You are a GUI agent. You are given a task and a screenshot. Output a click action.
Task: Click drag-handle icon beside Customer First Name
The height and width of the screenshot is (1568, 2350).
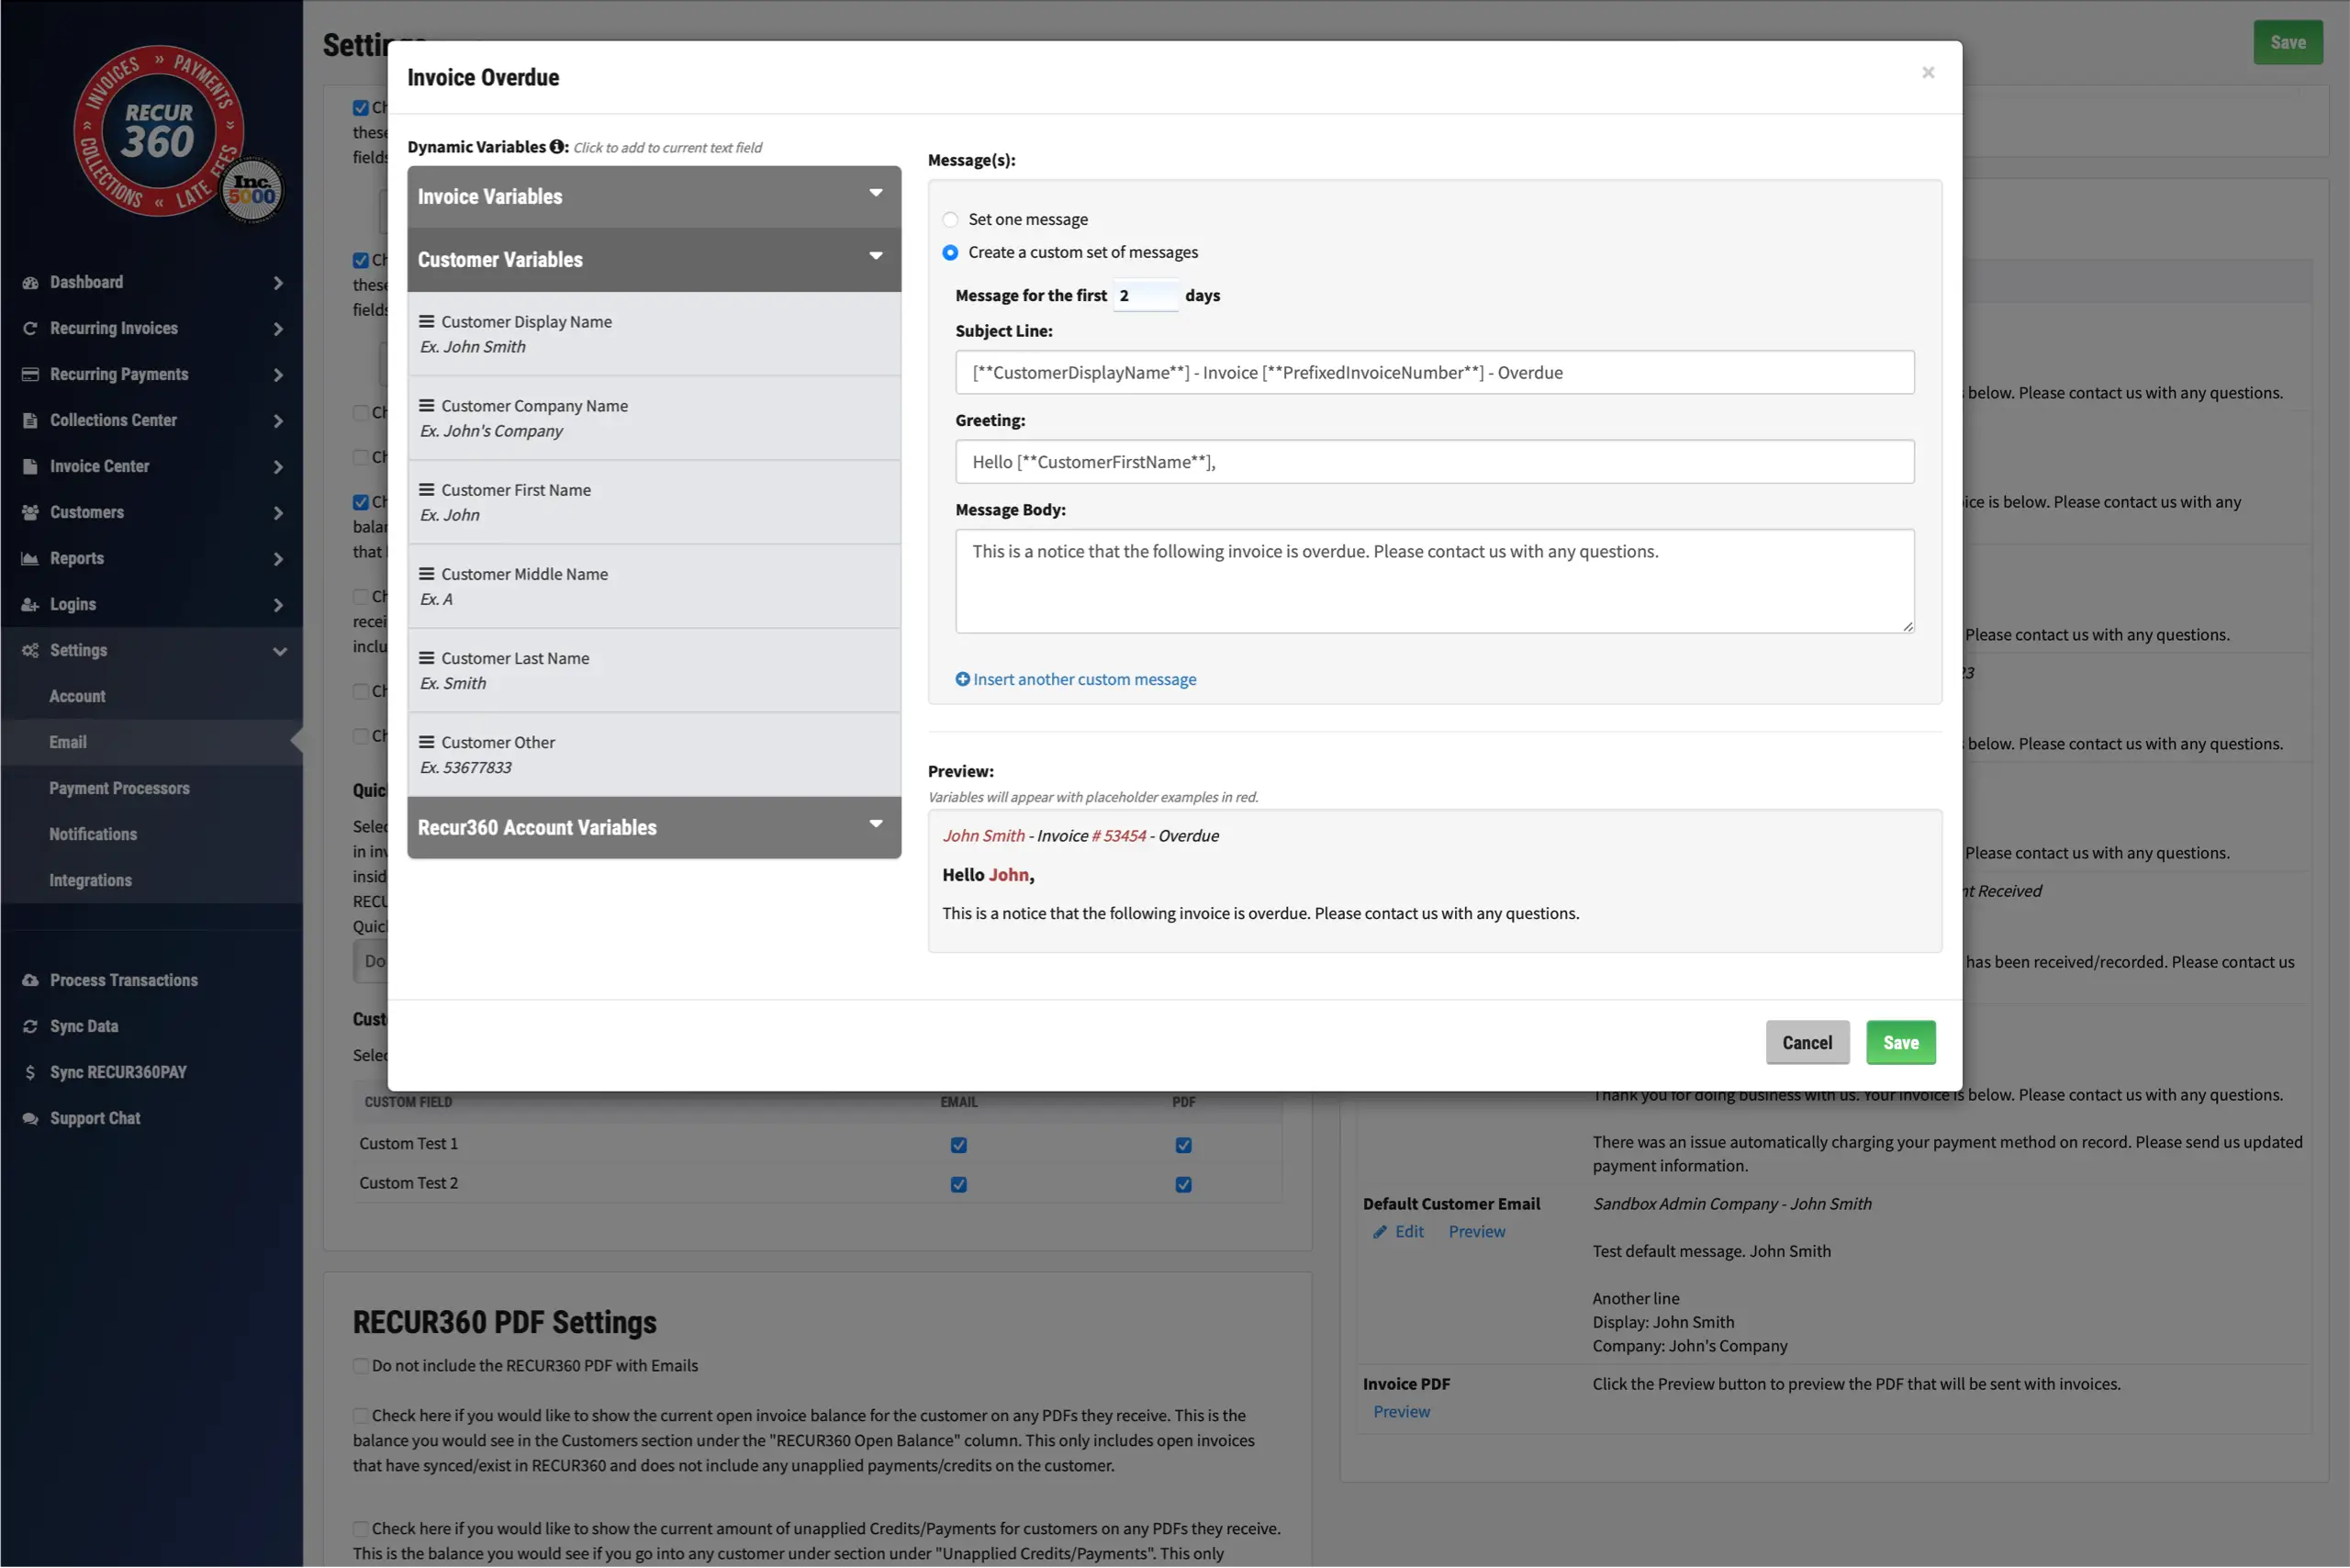(x=426, y=490)
